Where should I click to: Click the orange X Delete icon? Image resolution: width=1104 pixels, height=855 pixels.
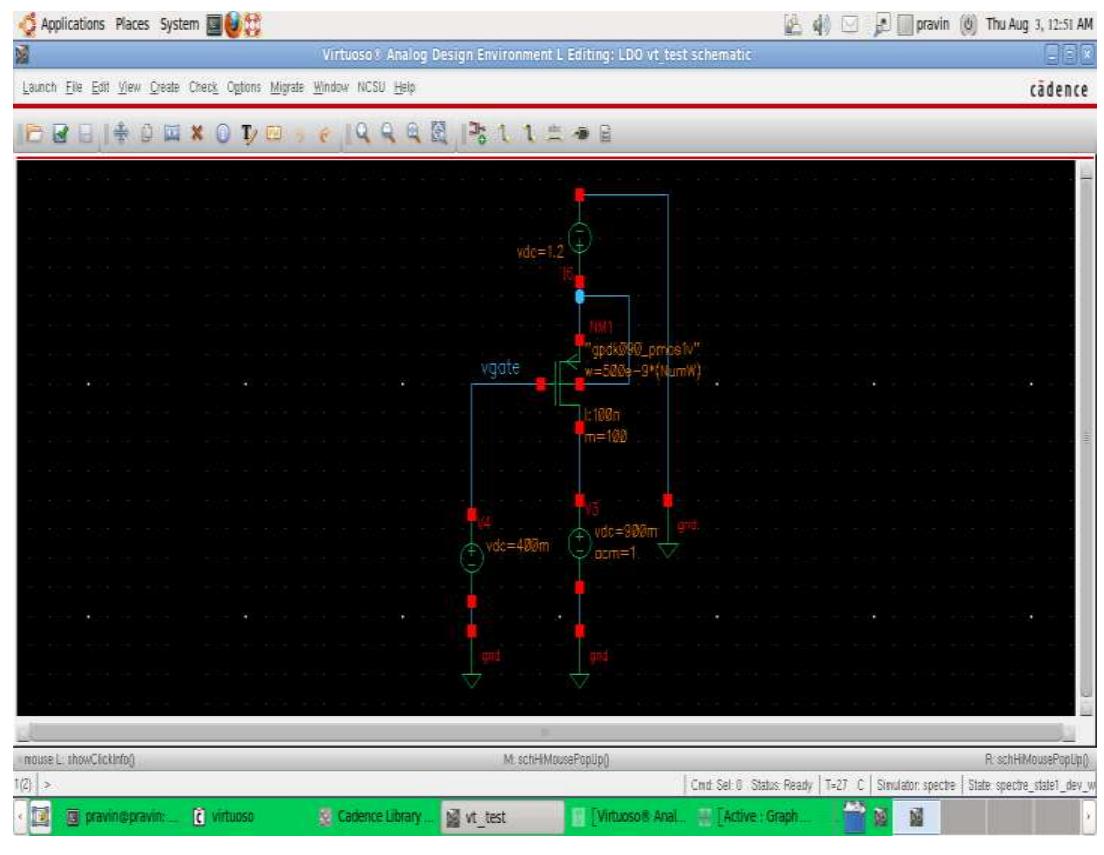coord(197,133)
